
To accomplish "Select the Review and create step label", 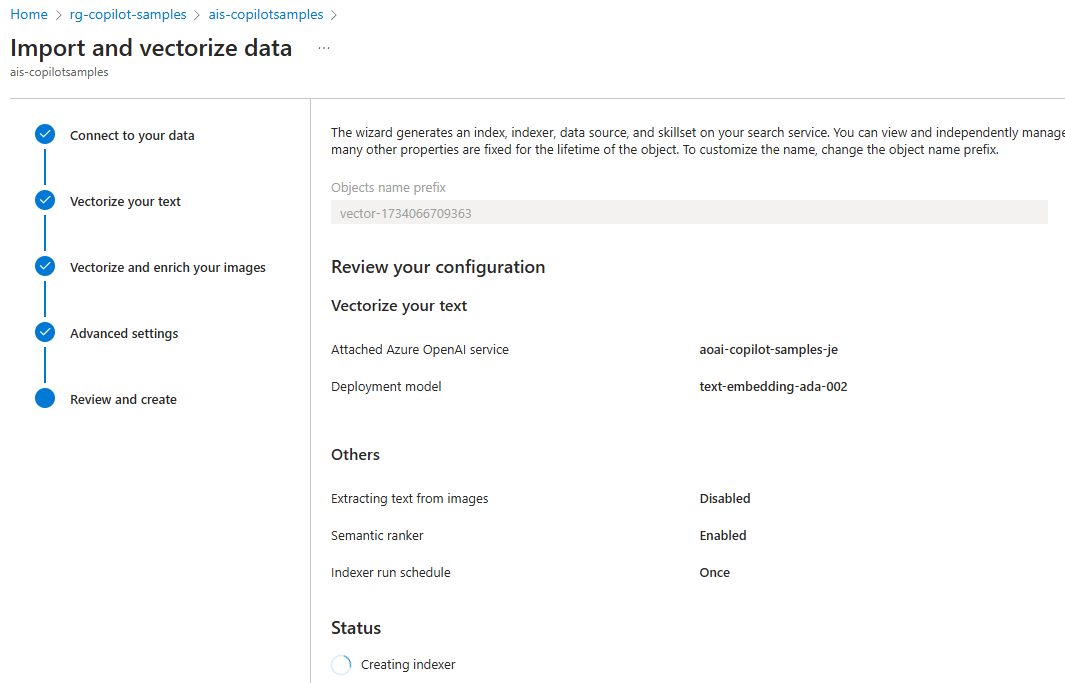I will (x=123, y=399).
